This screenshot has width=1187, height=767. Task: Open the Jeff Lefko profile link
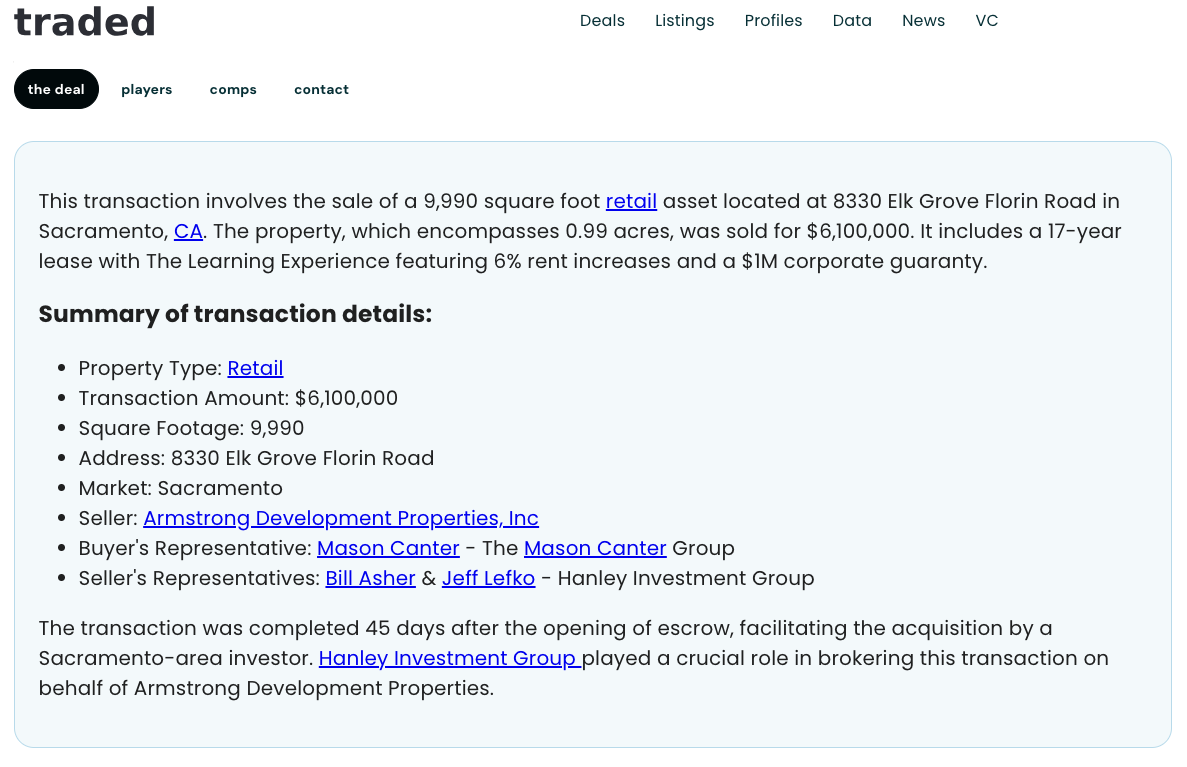(488, 578)
